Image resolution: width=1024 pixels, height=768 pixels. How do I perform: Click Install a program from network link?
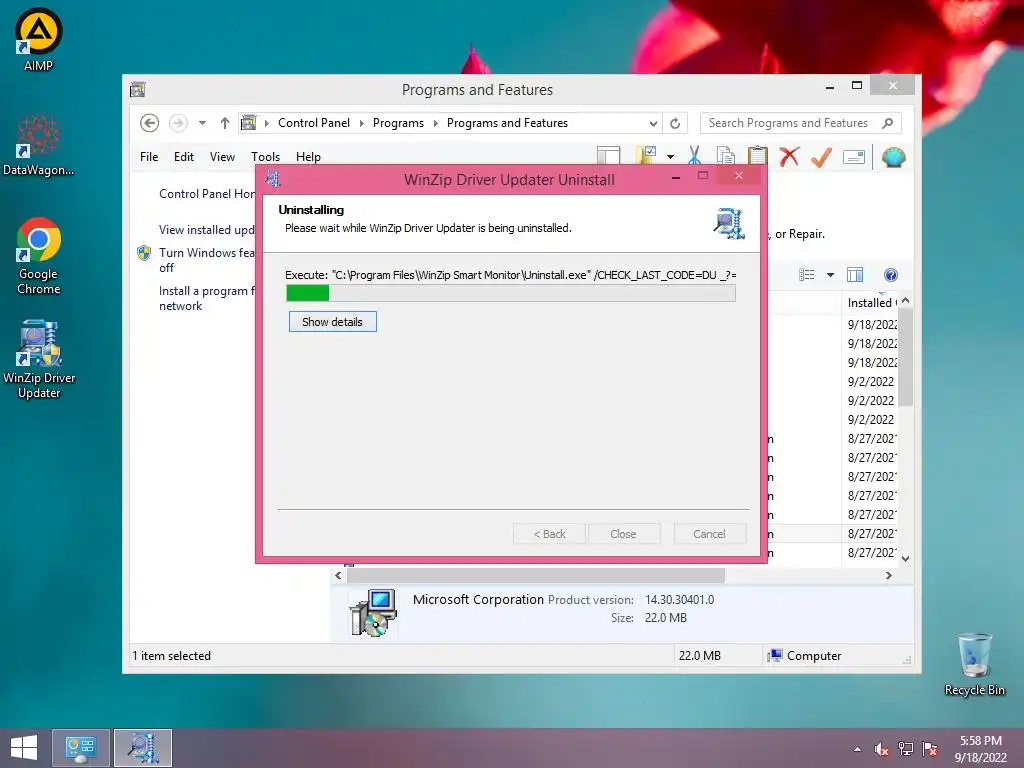click(206, 298)
